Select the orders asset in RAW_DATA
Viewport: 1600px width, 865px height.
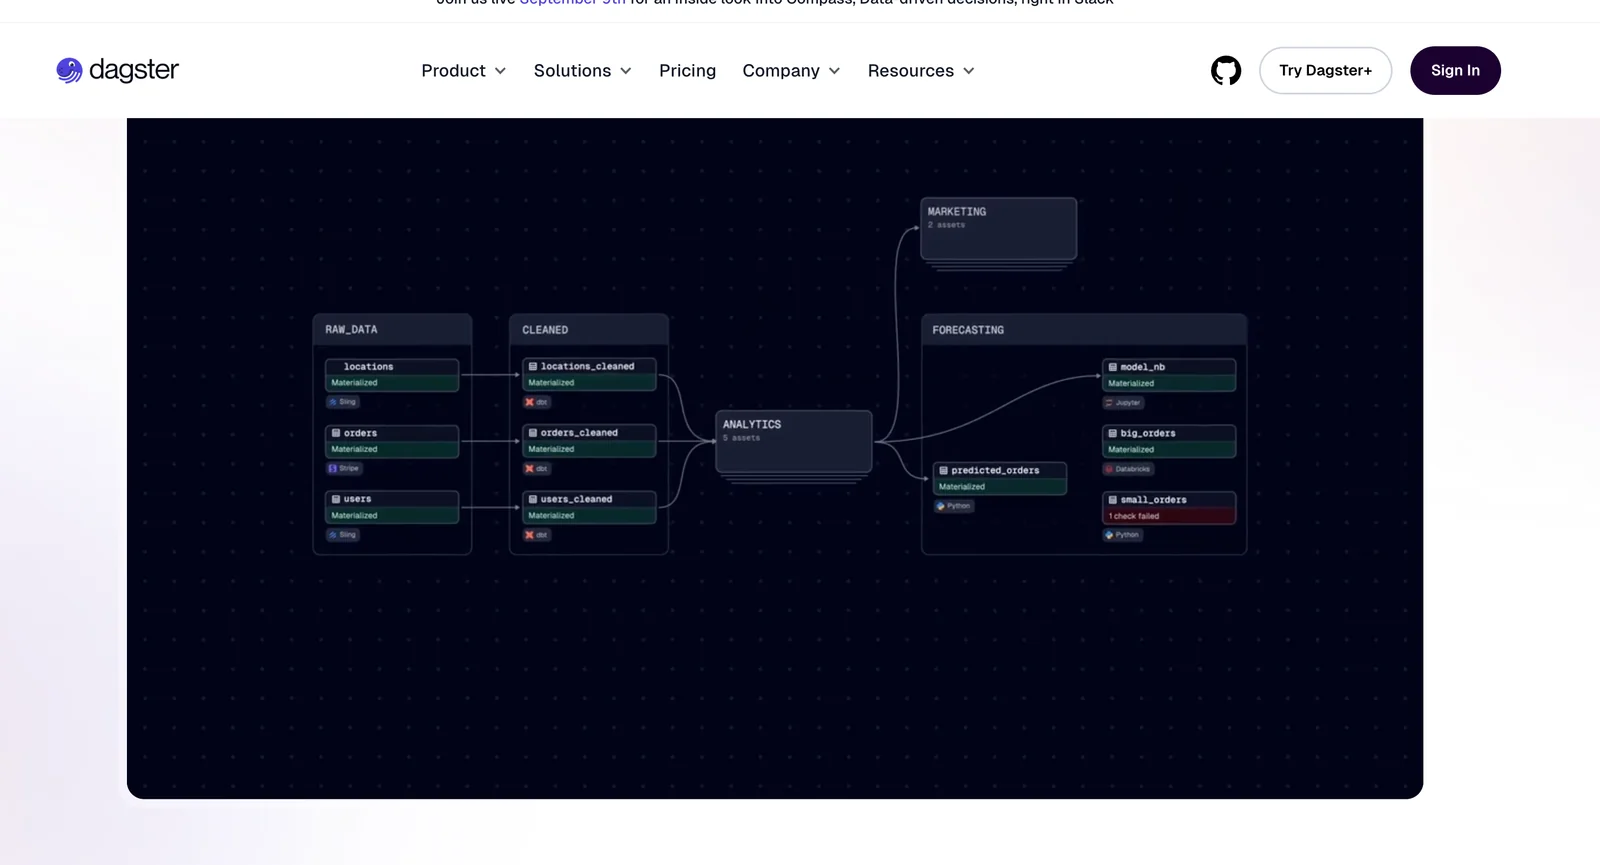[392, 441]
